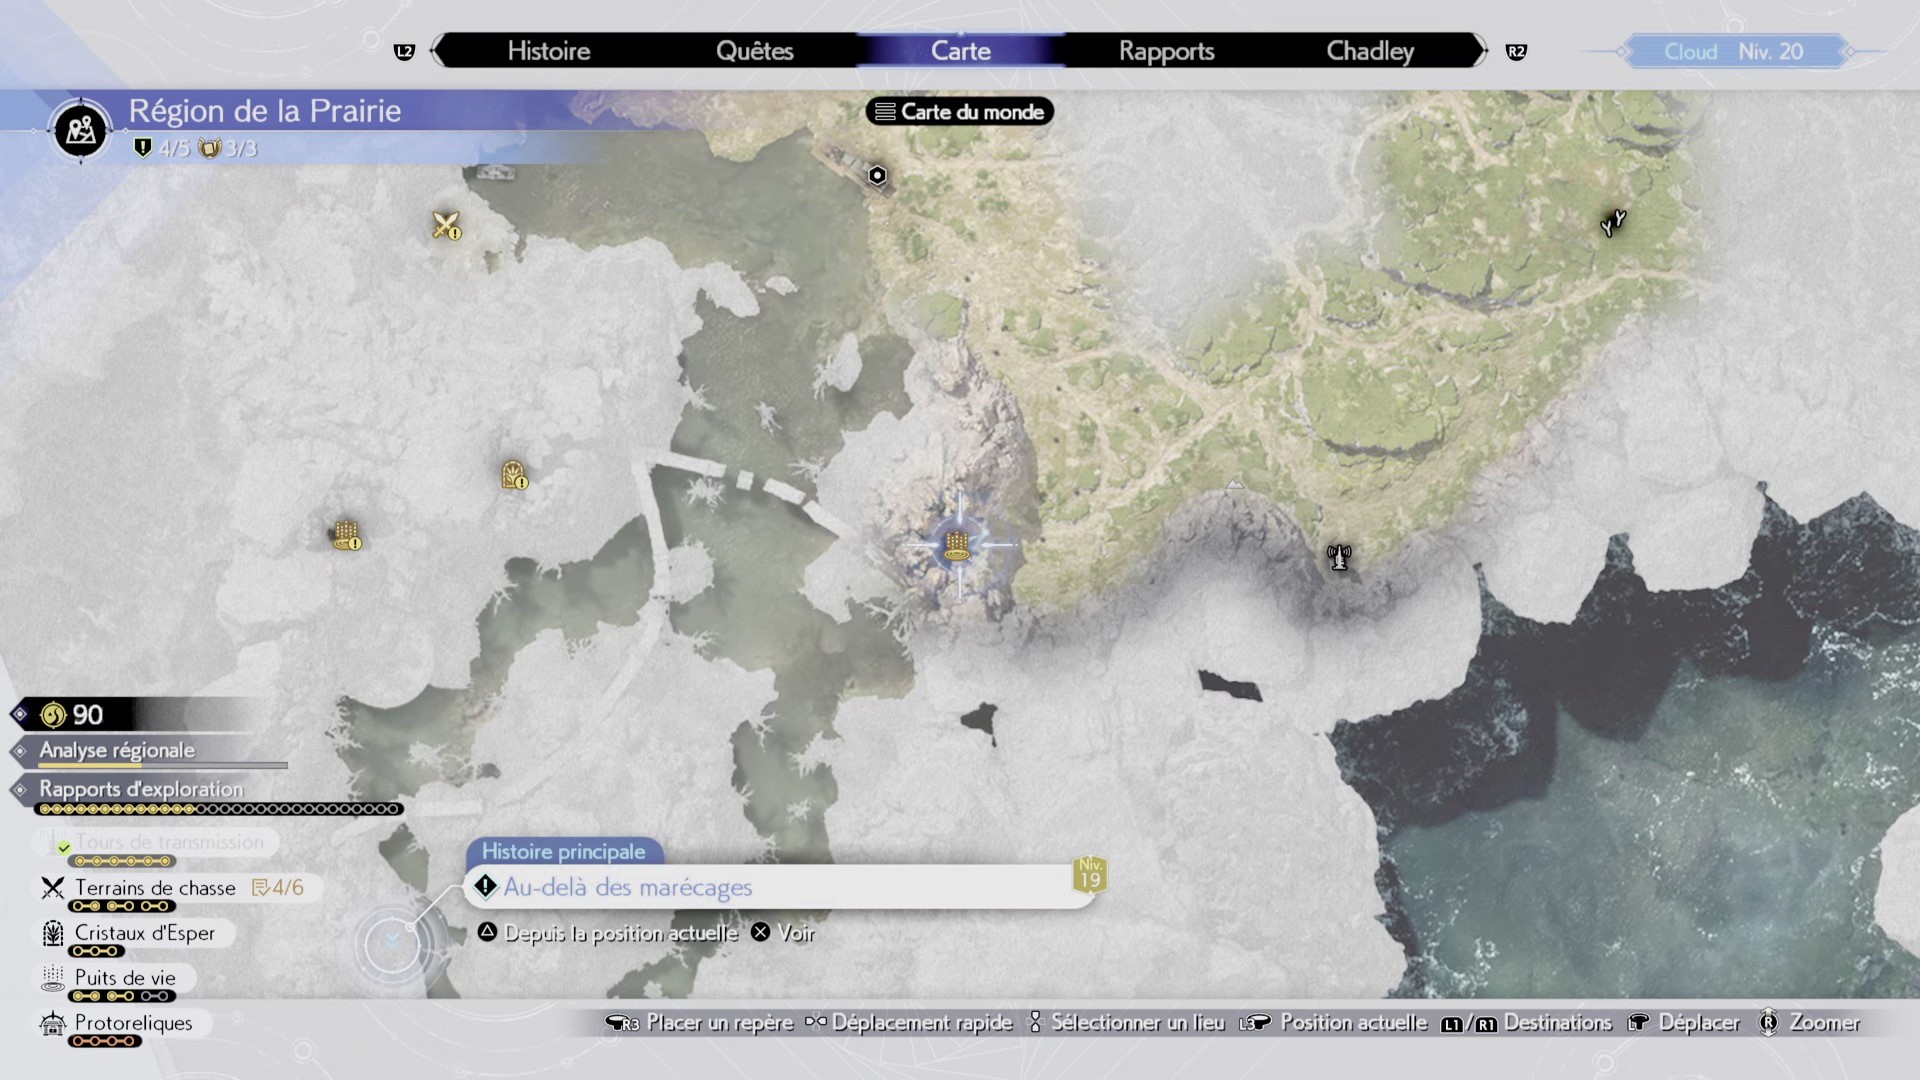This screenshot has width=1920, height=1080.
Task: Open the Chadley menu tab
Action: (1369, 51)
